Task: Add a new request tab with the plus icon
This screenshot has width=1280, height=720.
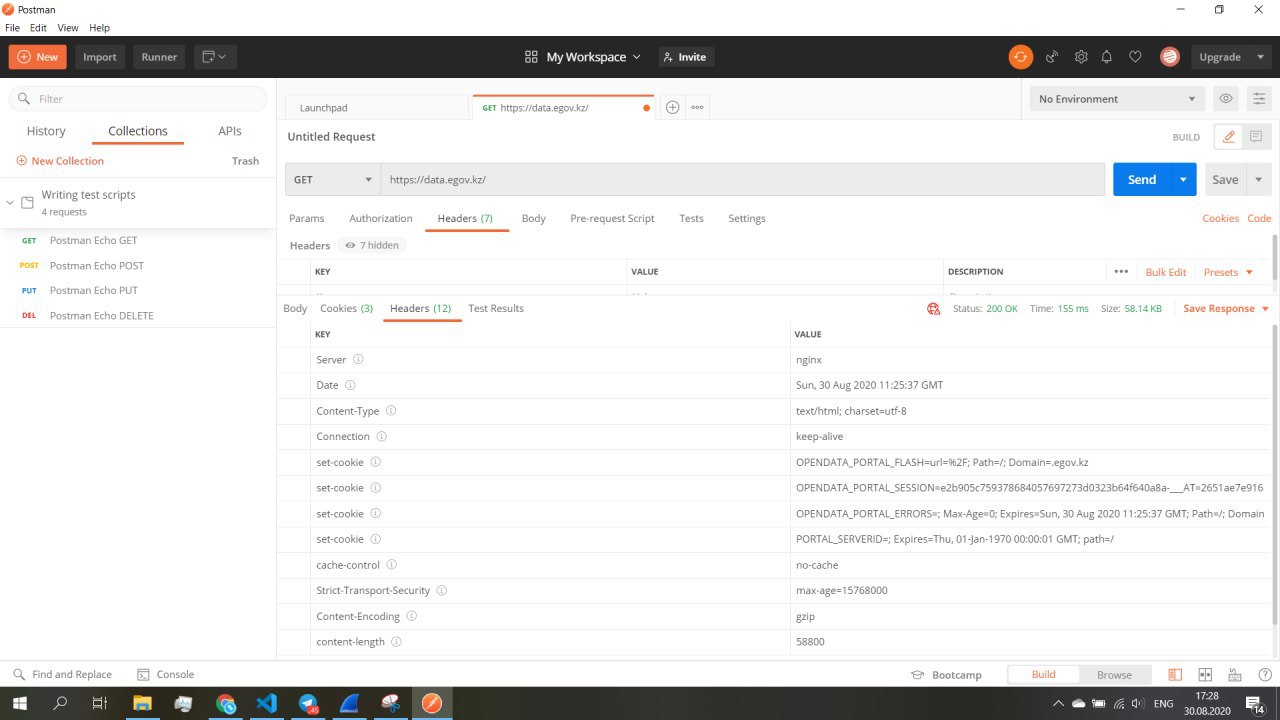Action: point(673,107)
